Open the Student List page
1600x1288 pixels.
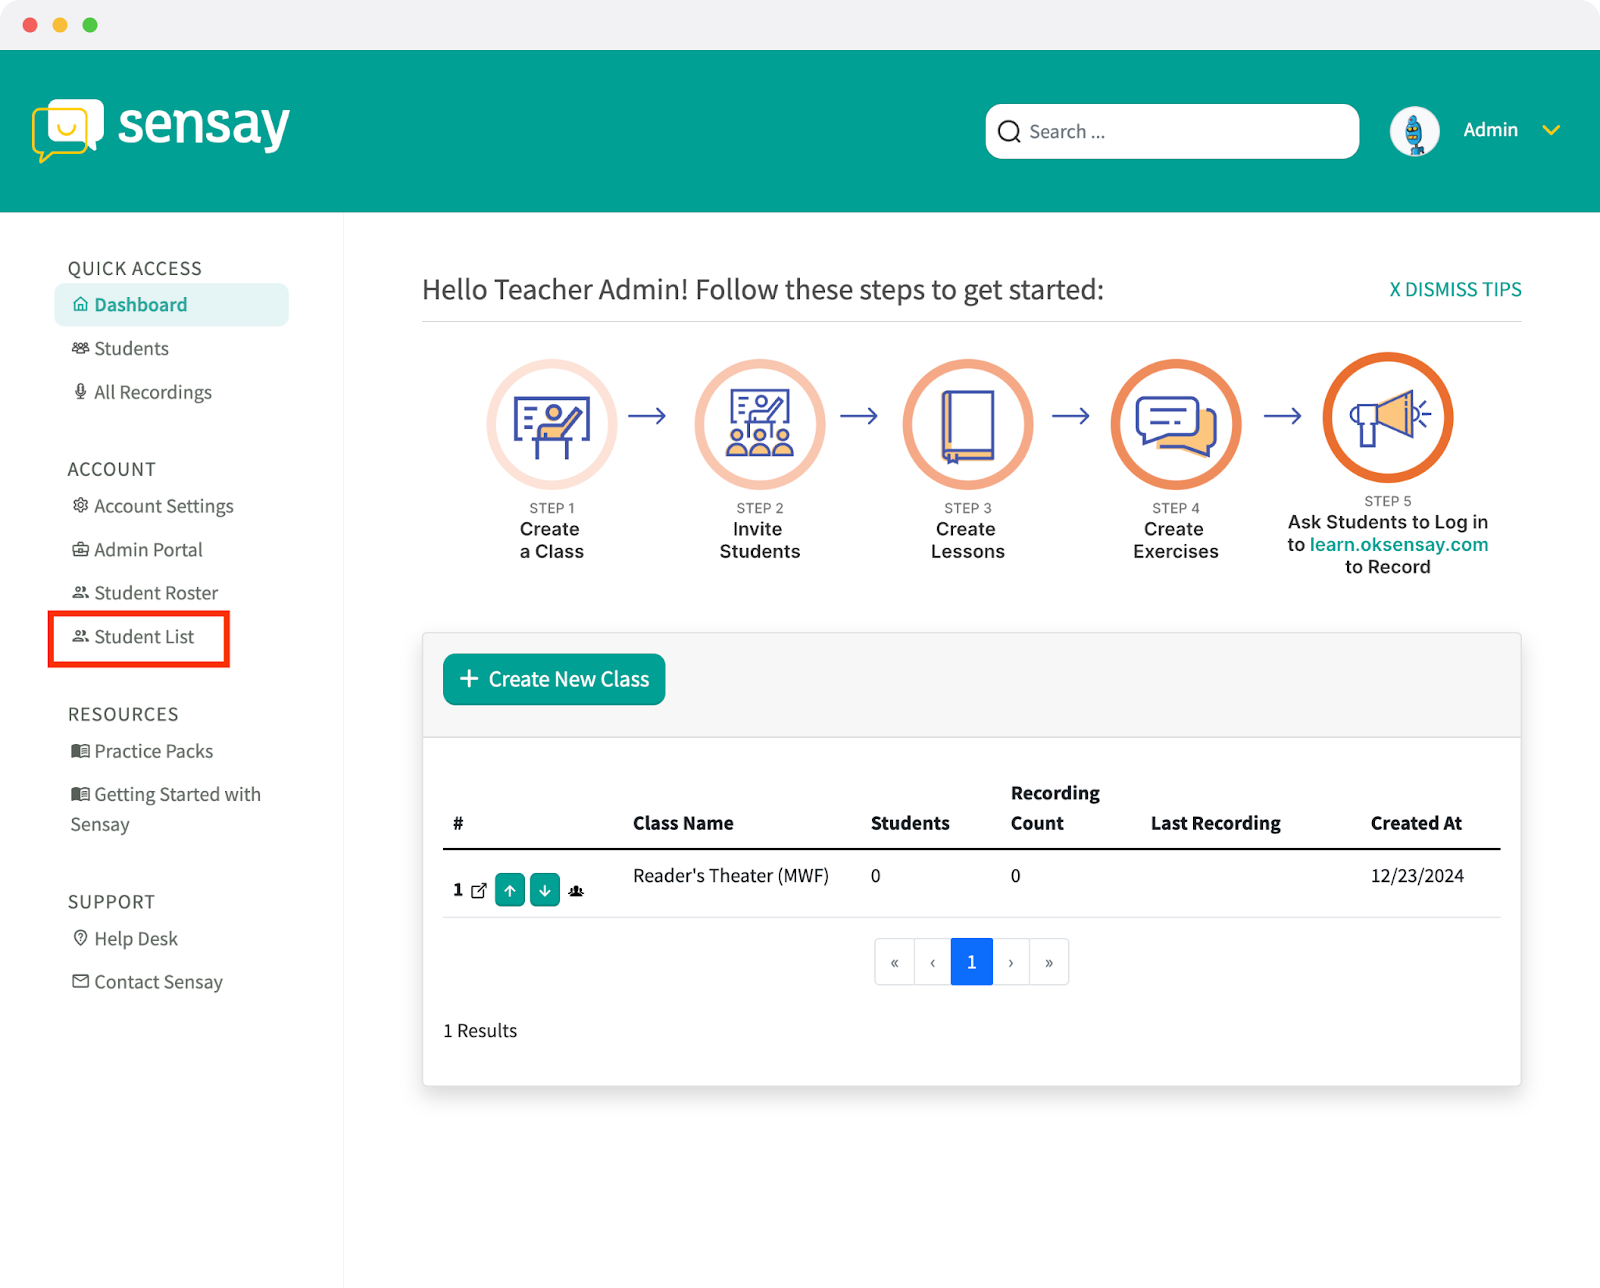coord(134,637)
